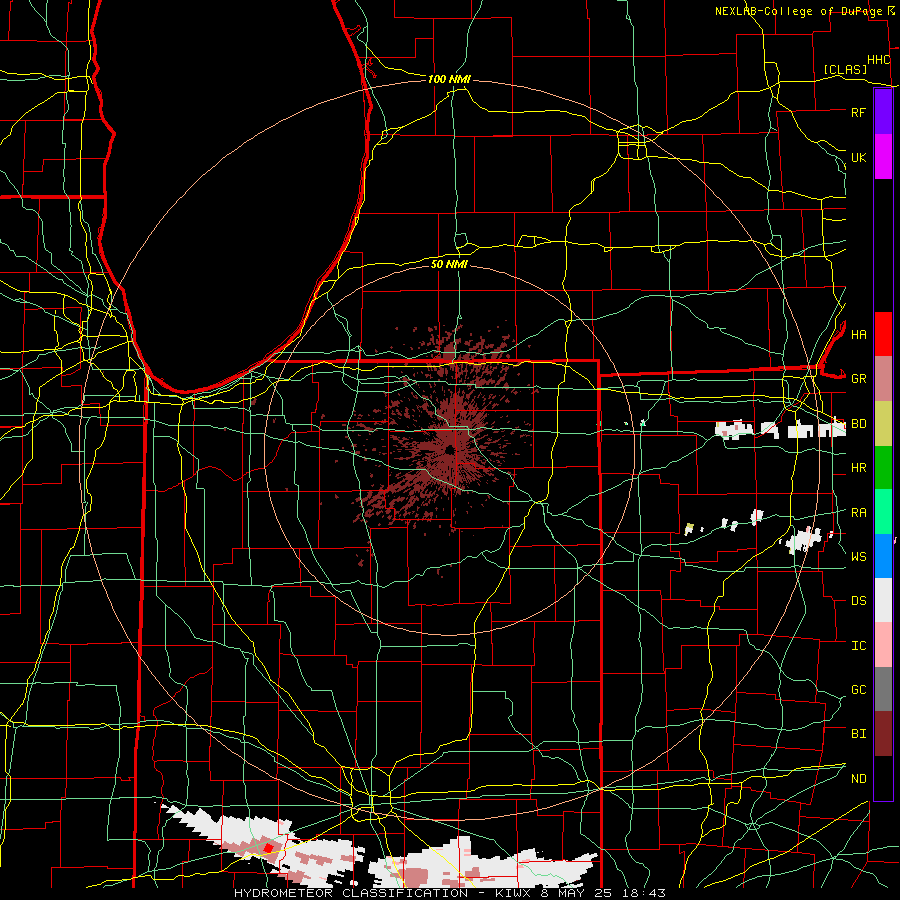Click the red HA color swatch

click(x=883, y=334)
